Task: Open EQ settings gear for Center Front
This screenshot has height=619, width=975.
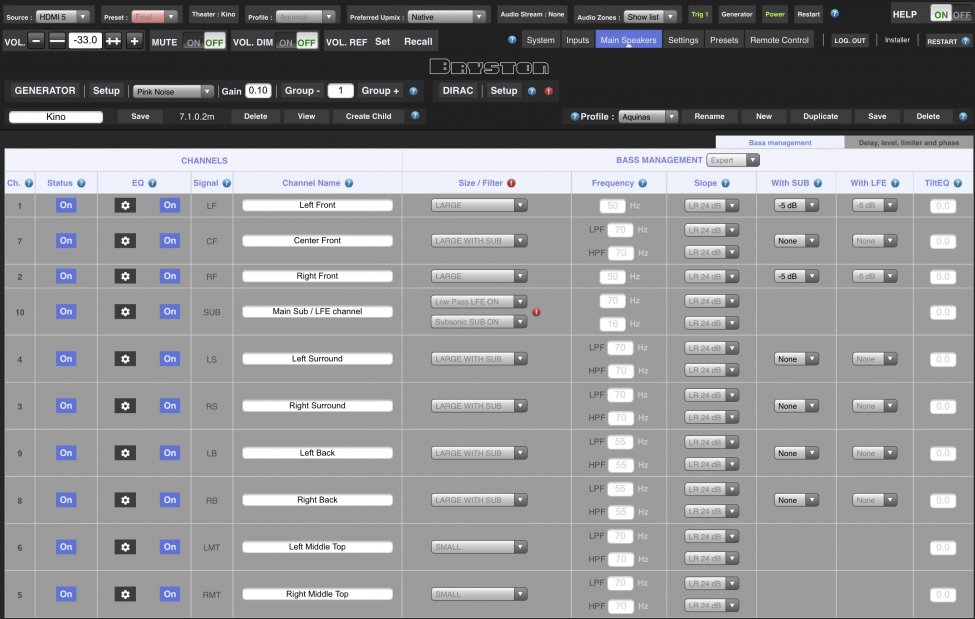Action: (x=125, y=241)
